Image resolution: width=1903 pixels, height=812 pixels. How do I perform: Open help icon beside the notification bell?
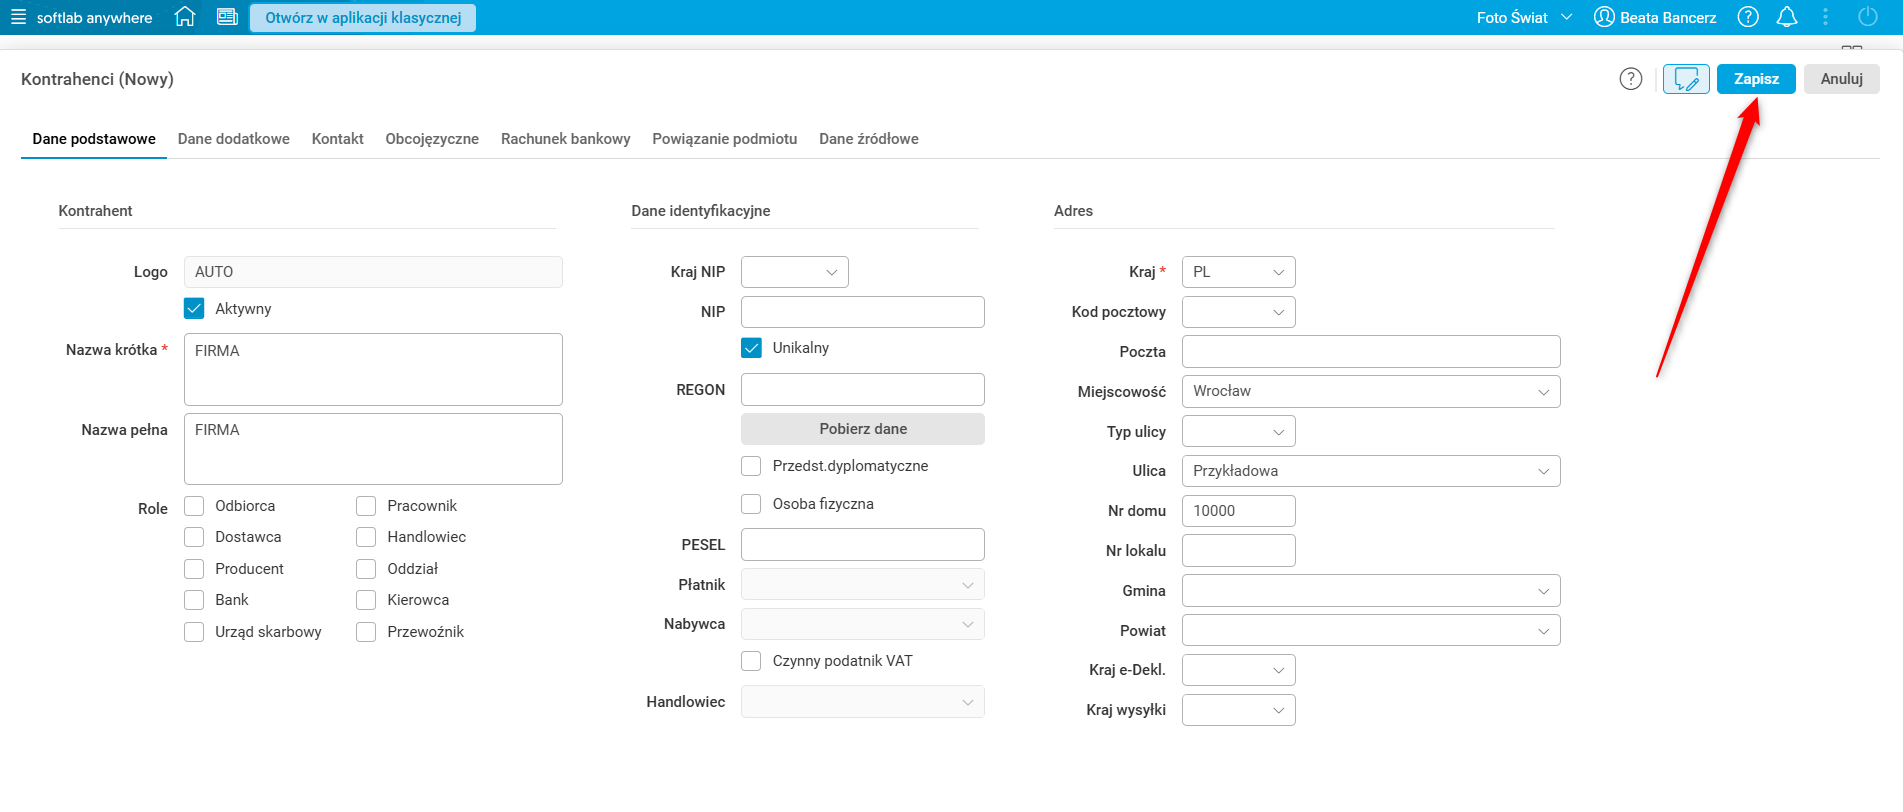point(1748,17)
